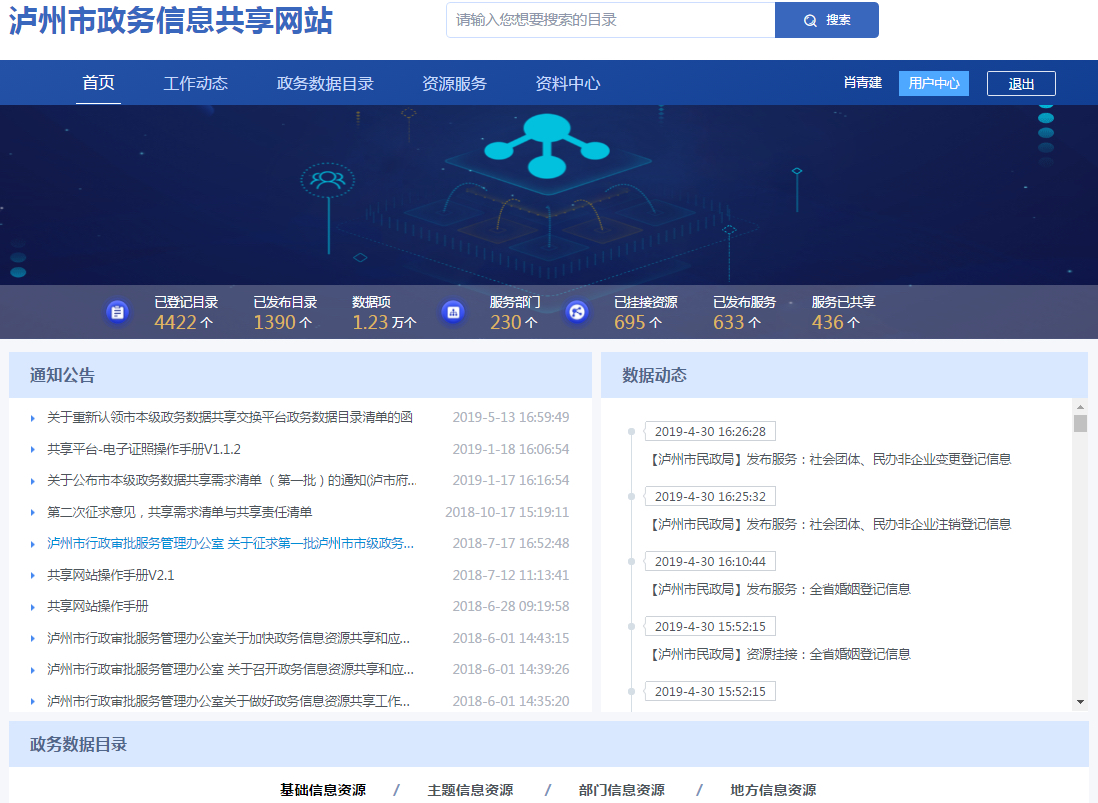
Task: Switch to 政务数据目录 in navigation
Action: coord(325,83)
